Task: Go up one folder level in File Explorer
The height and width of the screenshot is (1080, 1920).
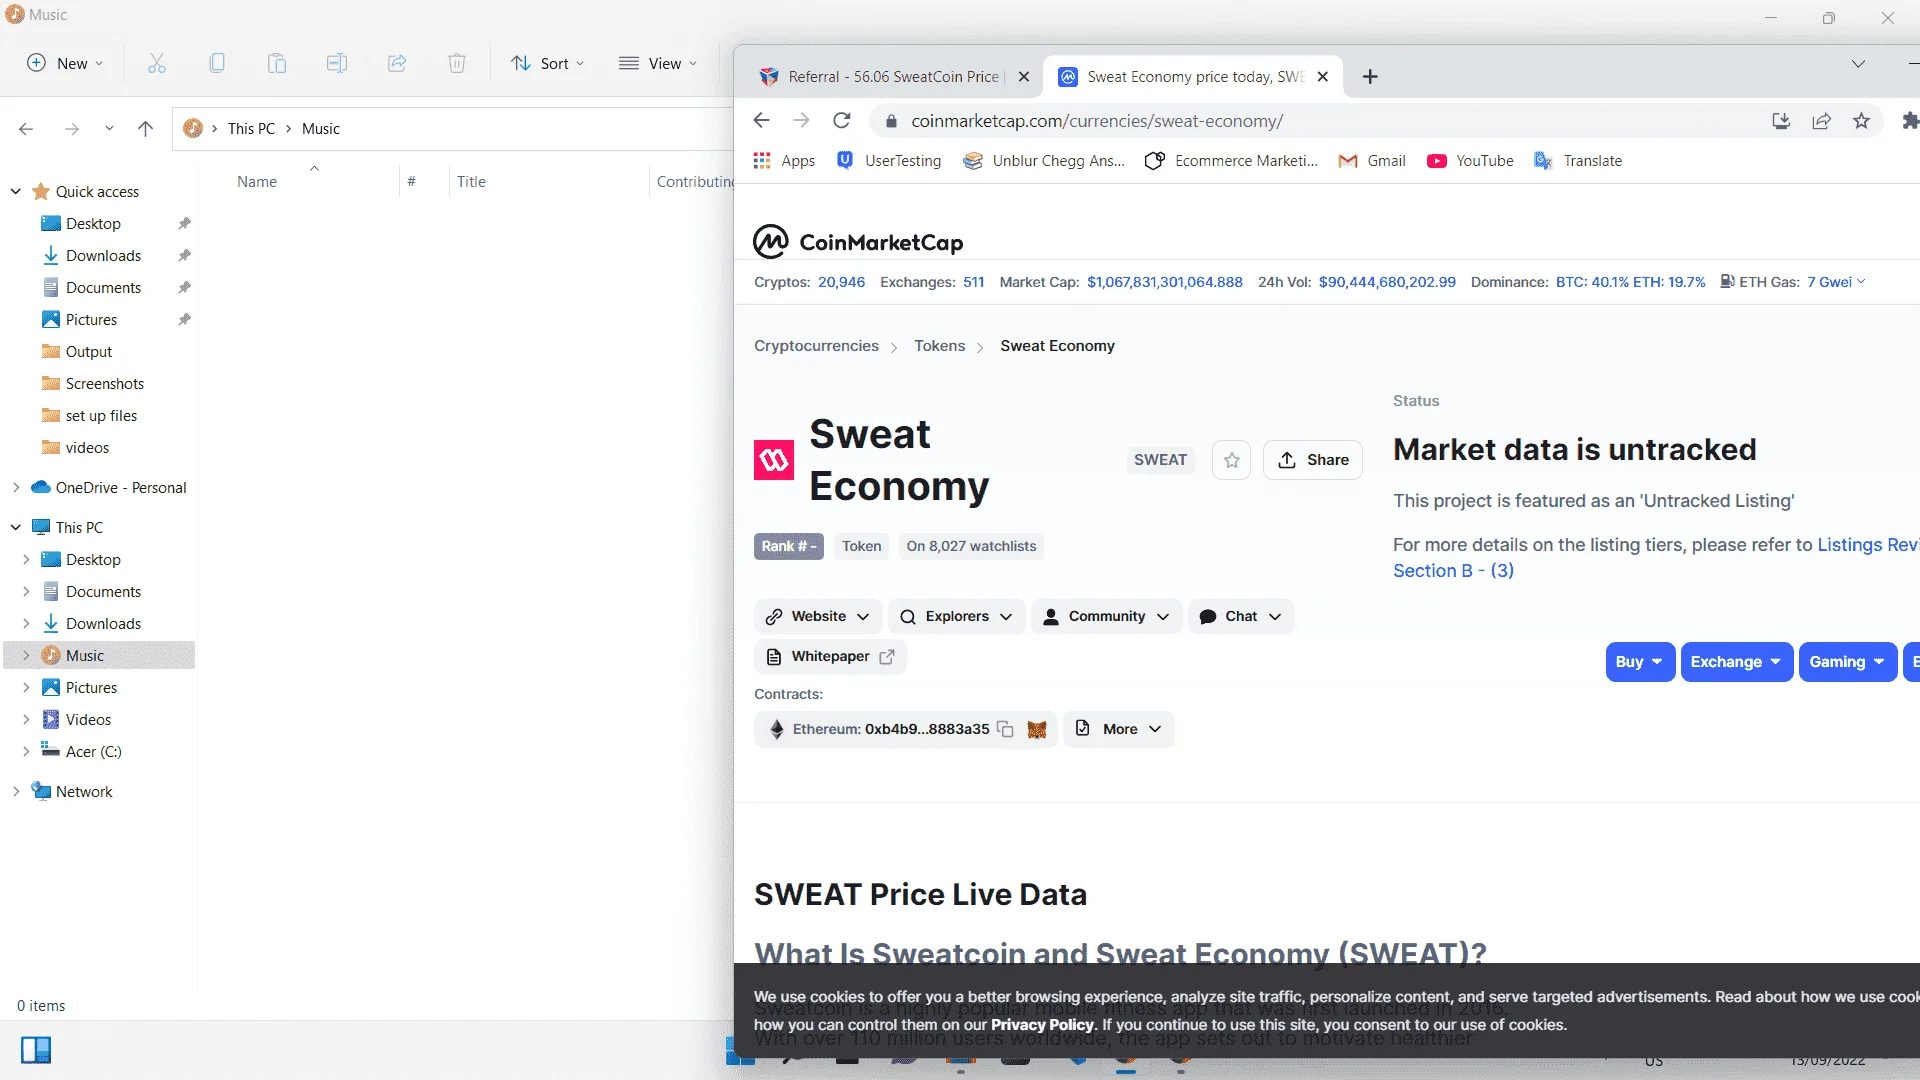Action: (145, 129)
